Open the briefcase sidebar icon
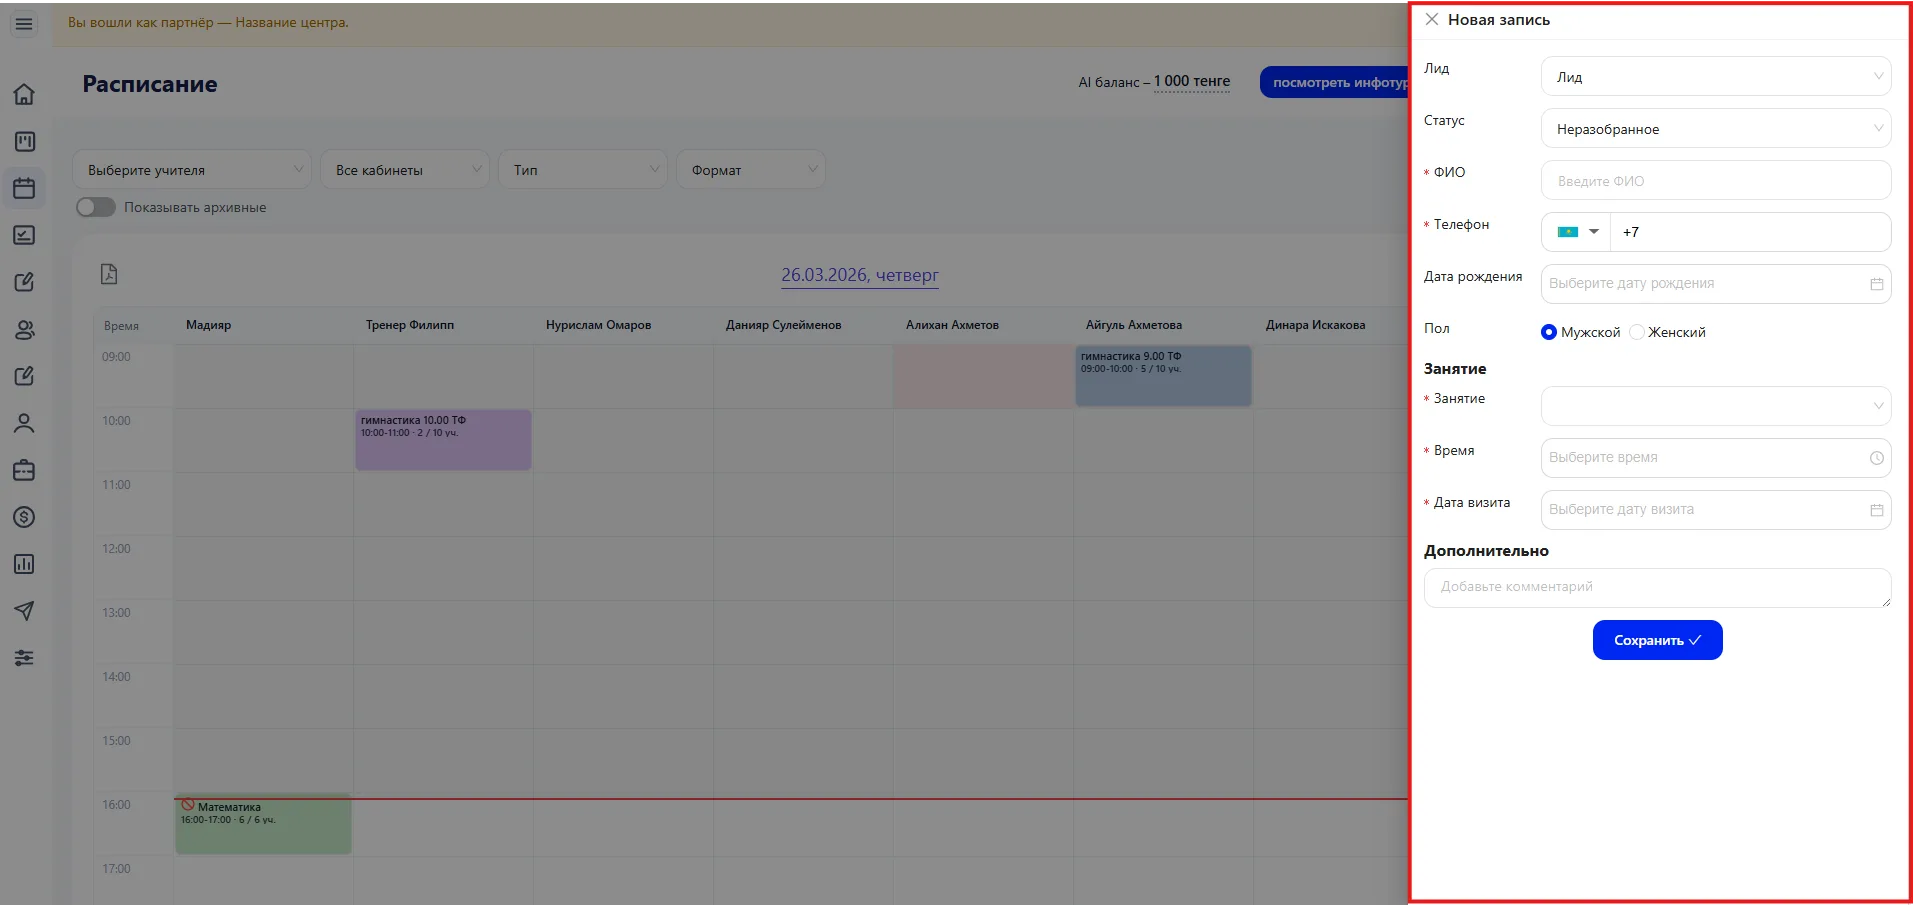This screenshot has width=1914, height=905. click(x=24, y=470)
